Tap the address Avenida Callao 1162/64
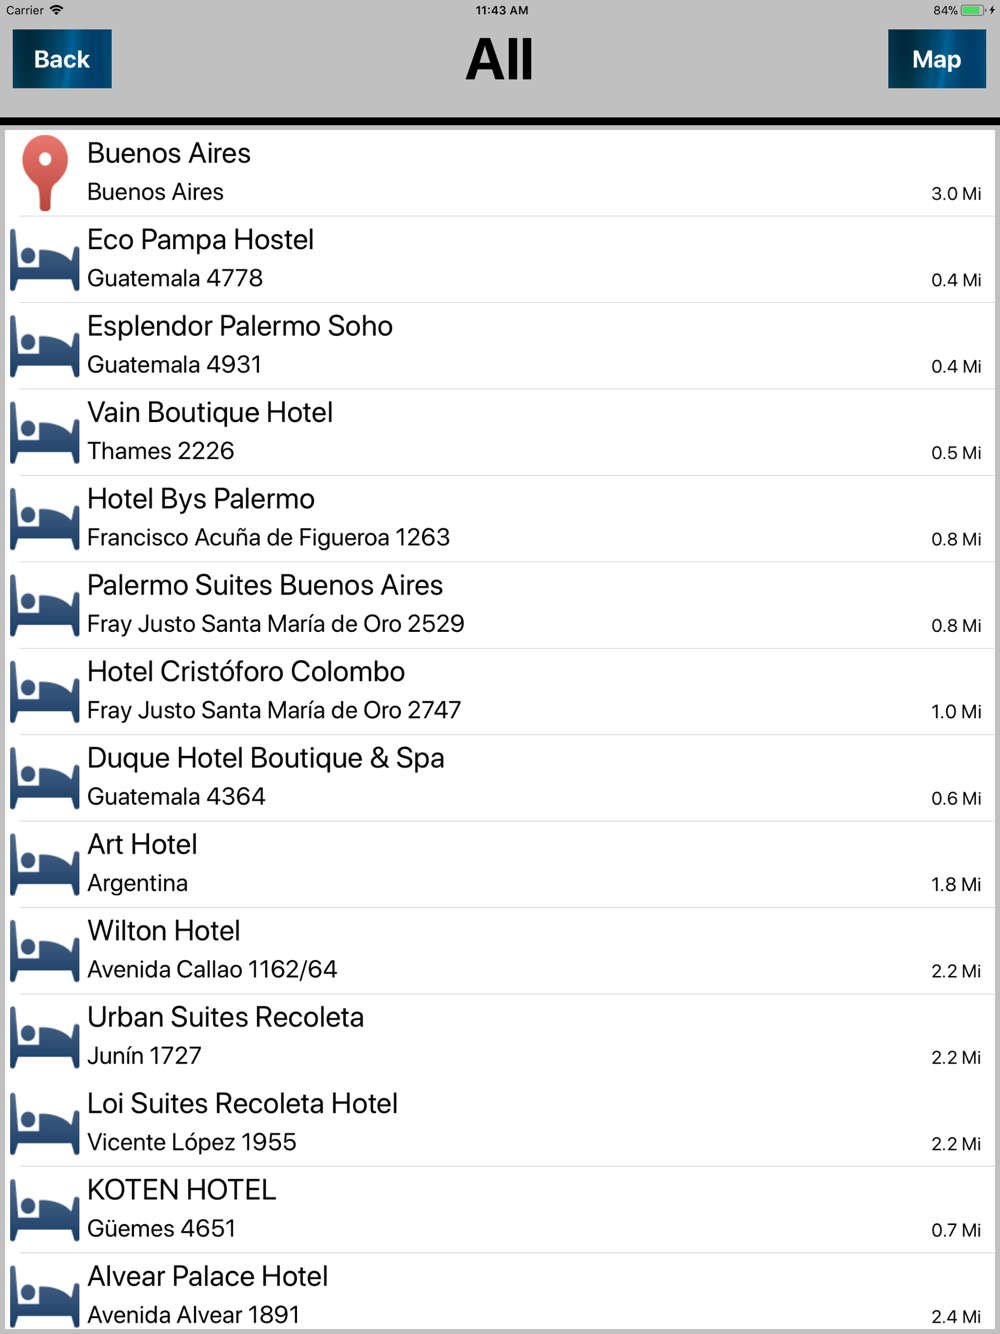The width and height of the screenshot is (1000, 1334). (x=212, y=969)
